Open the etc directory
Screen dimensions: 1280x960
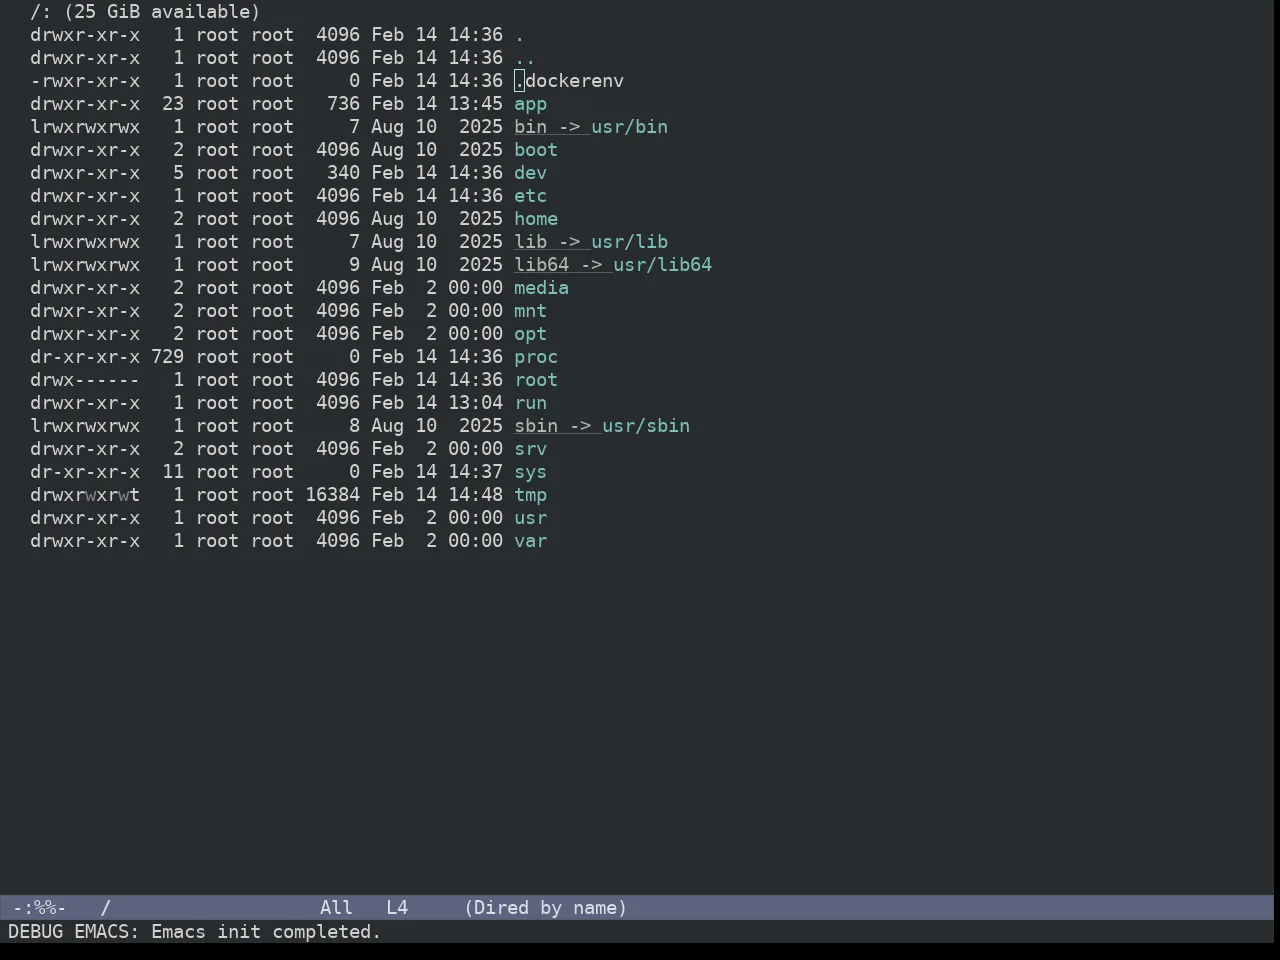(530, 196)
